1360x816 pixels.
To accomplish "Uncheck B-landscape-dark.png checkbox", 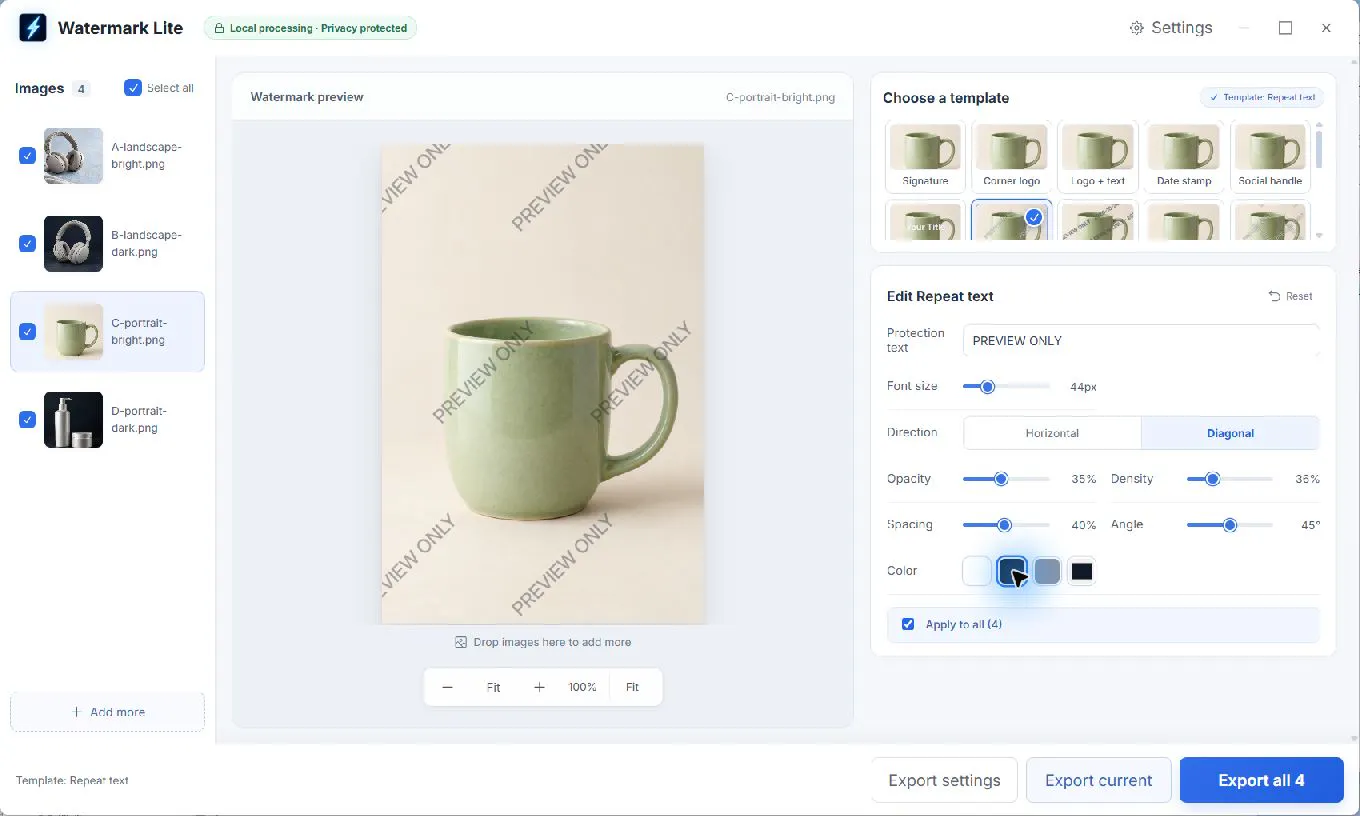I will coord(27,244).
